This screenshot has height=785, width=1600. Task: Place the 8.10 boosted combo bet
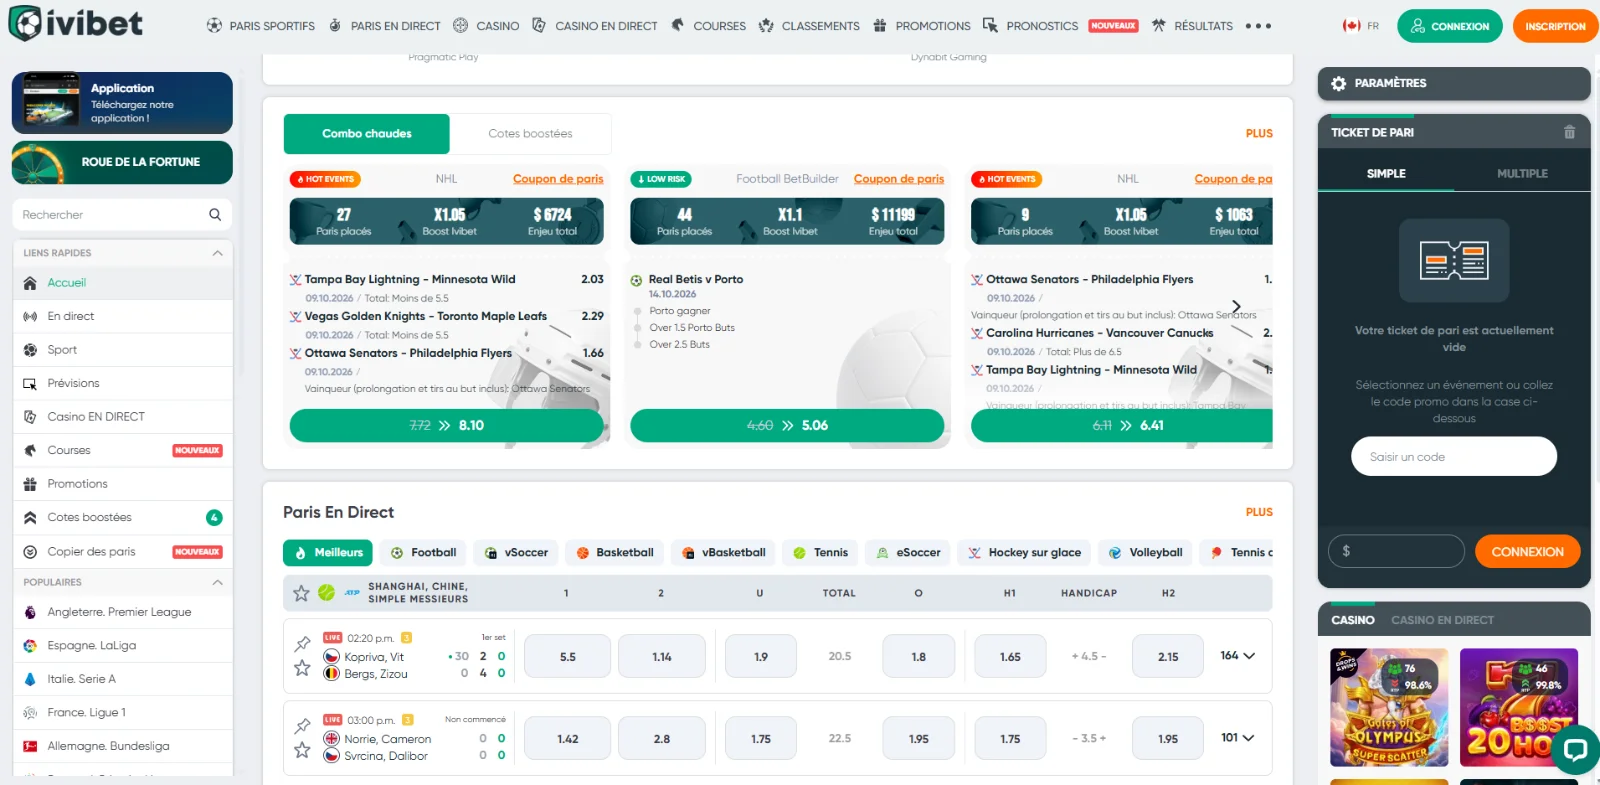click(x=446, y=425)
